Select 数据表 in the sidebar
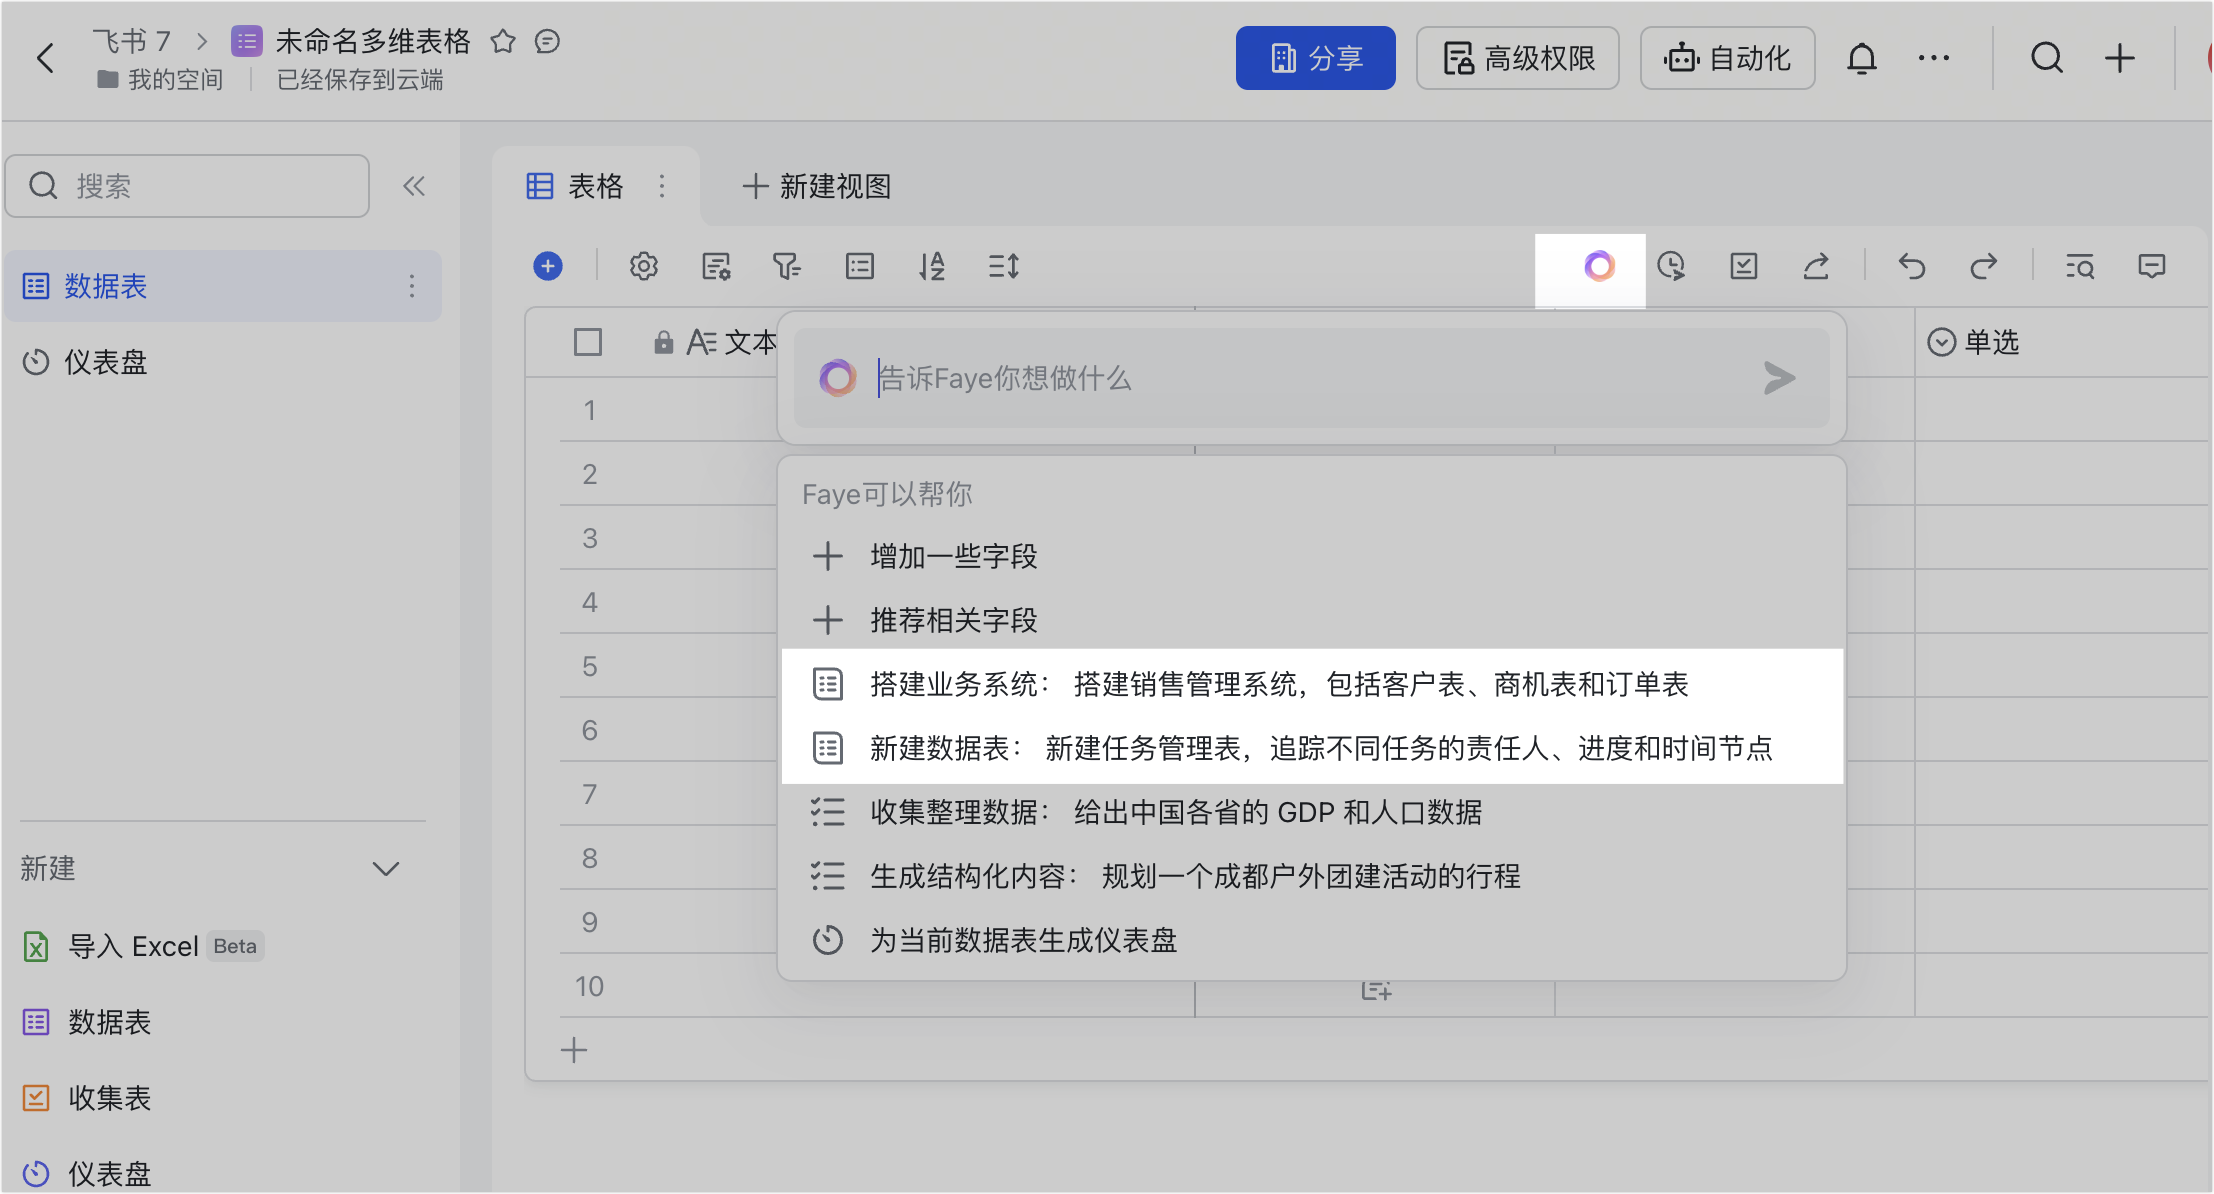This screenshot has width=2214, height=1194. pyautogui.click(x=222, y=286)
